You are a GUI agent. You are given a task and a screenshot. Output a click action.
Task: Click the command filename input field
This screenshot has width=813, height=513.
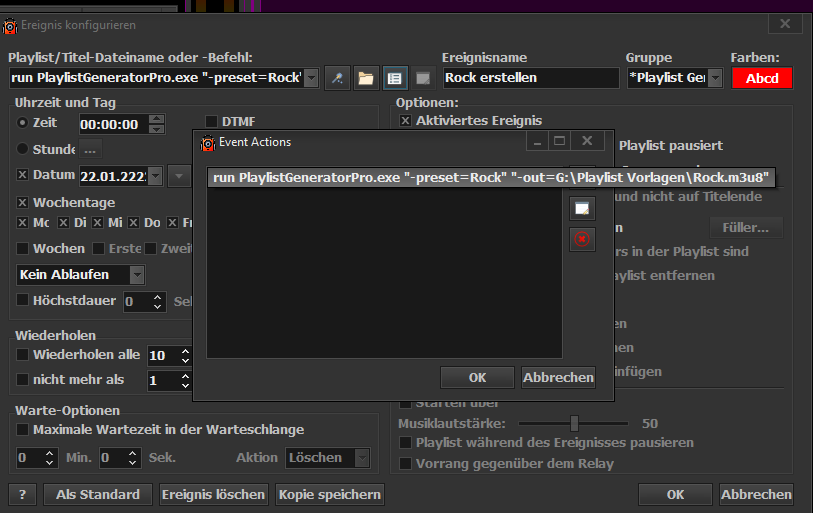click(156, 78)
